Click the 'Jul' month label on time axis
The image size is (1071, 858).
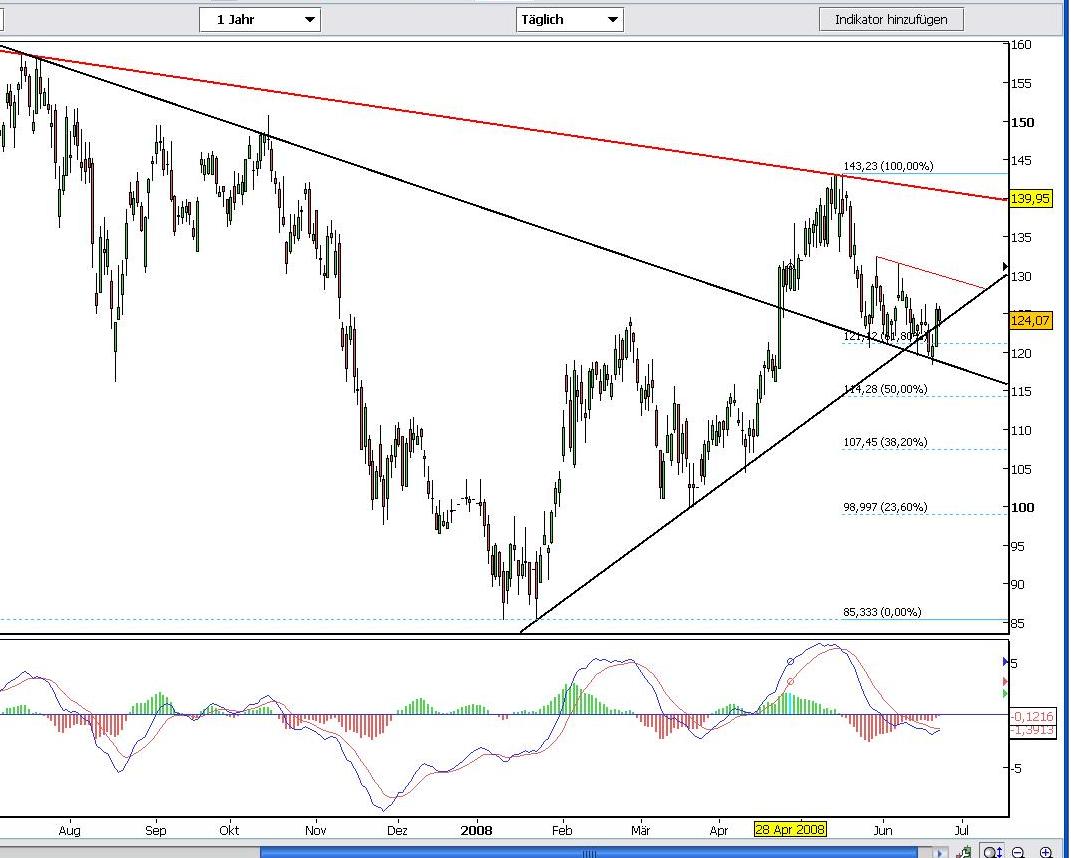coord(962,831)
